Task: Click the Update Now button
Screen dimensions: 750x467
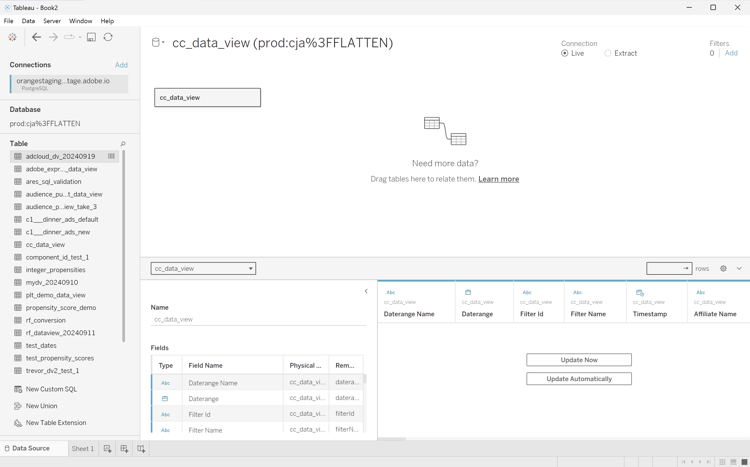Action: click(579, 360)
